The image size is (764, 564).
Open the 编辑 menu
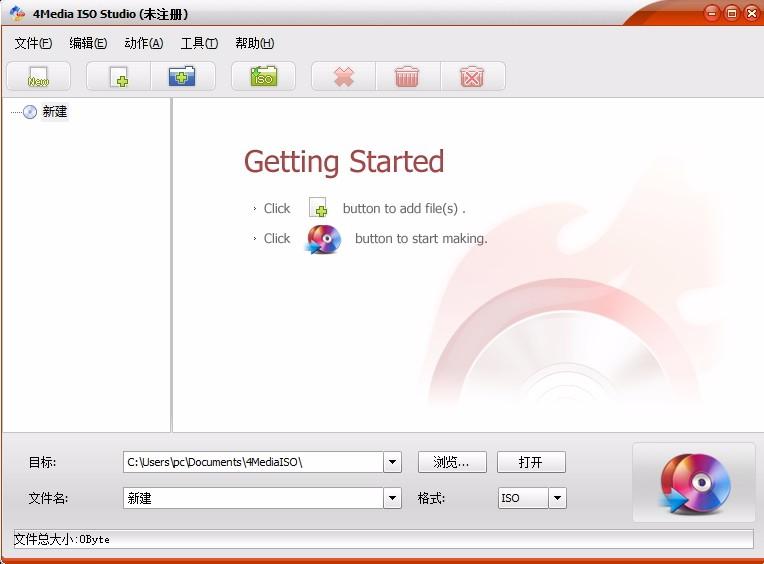(x=88, y=43)
